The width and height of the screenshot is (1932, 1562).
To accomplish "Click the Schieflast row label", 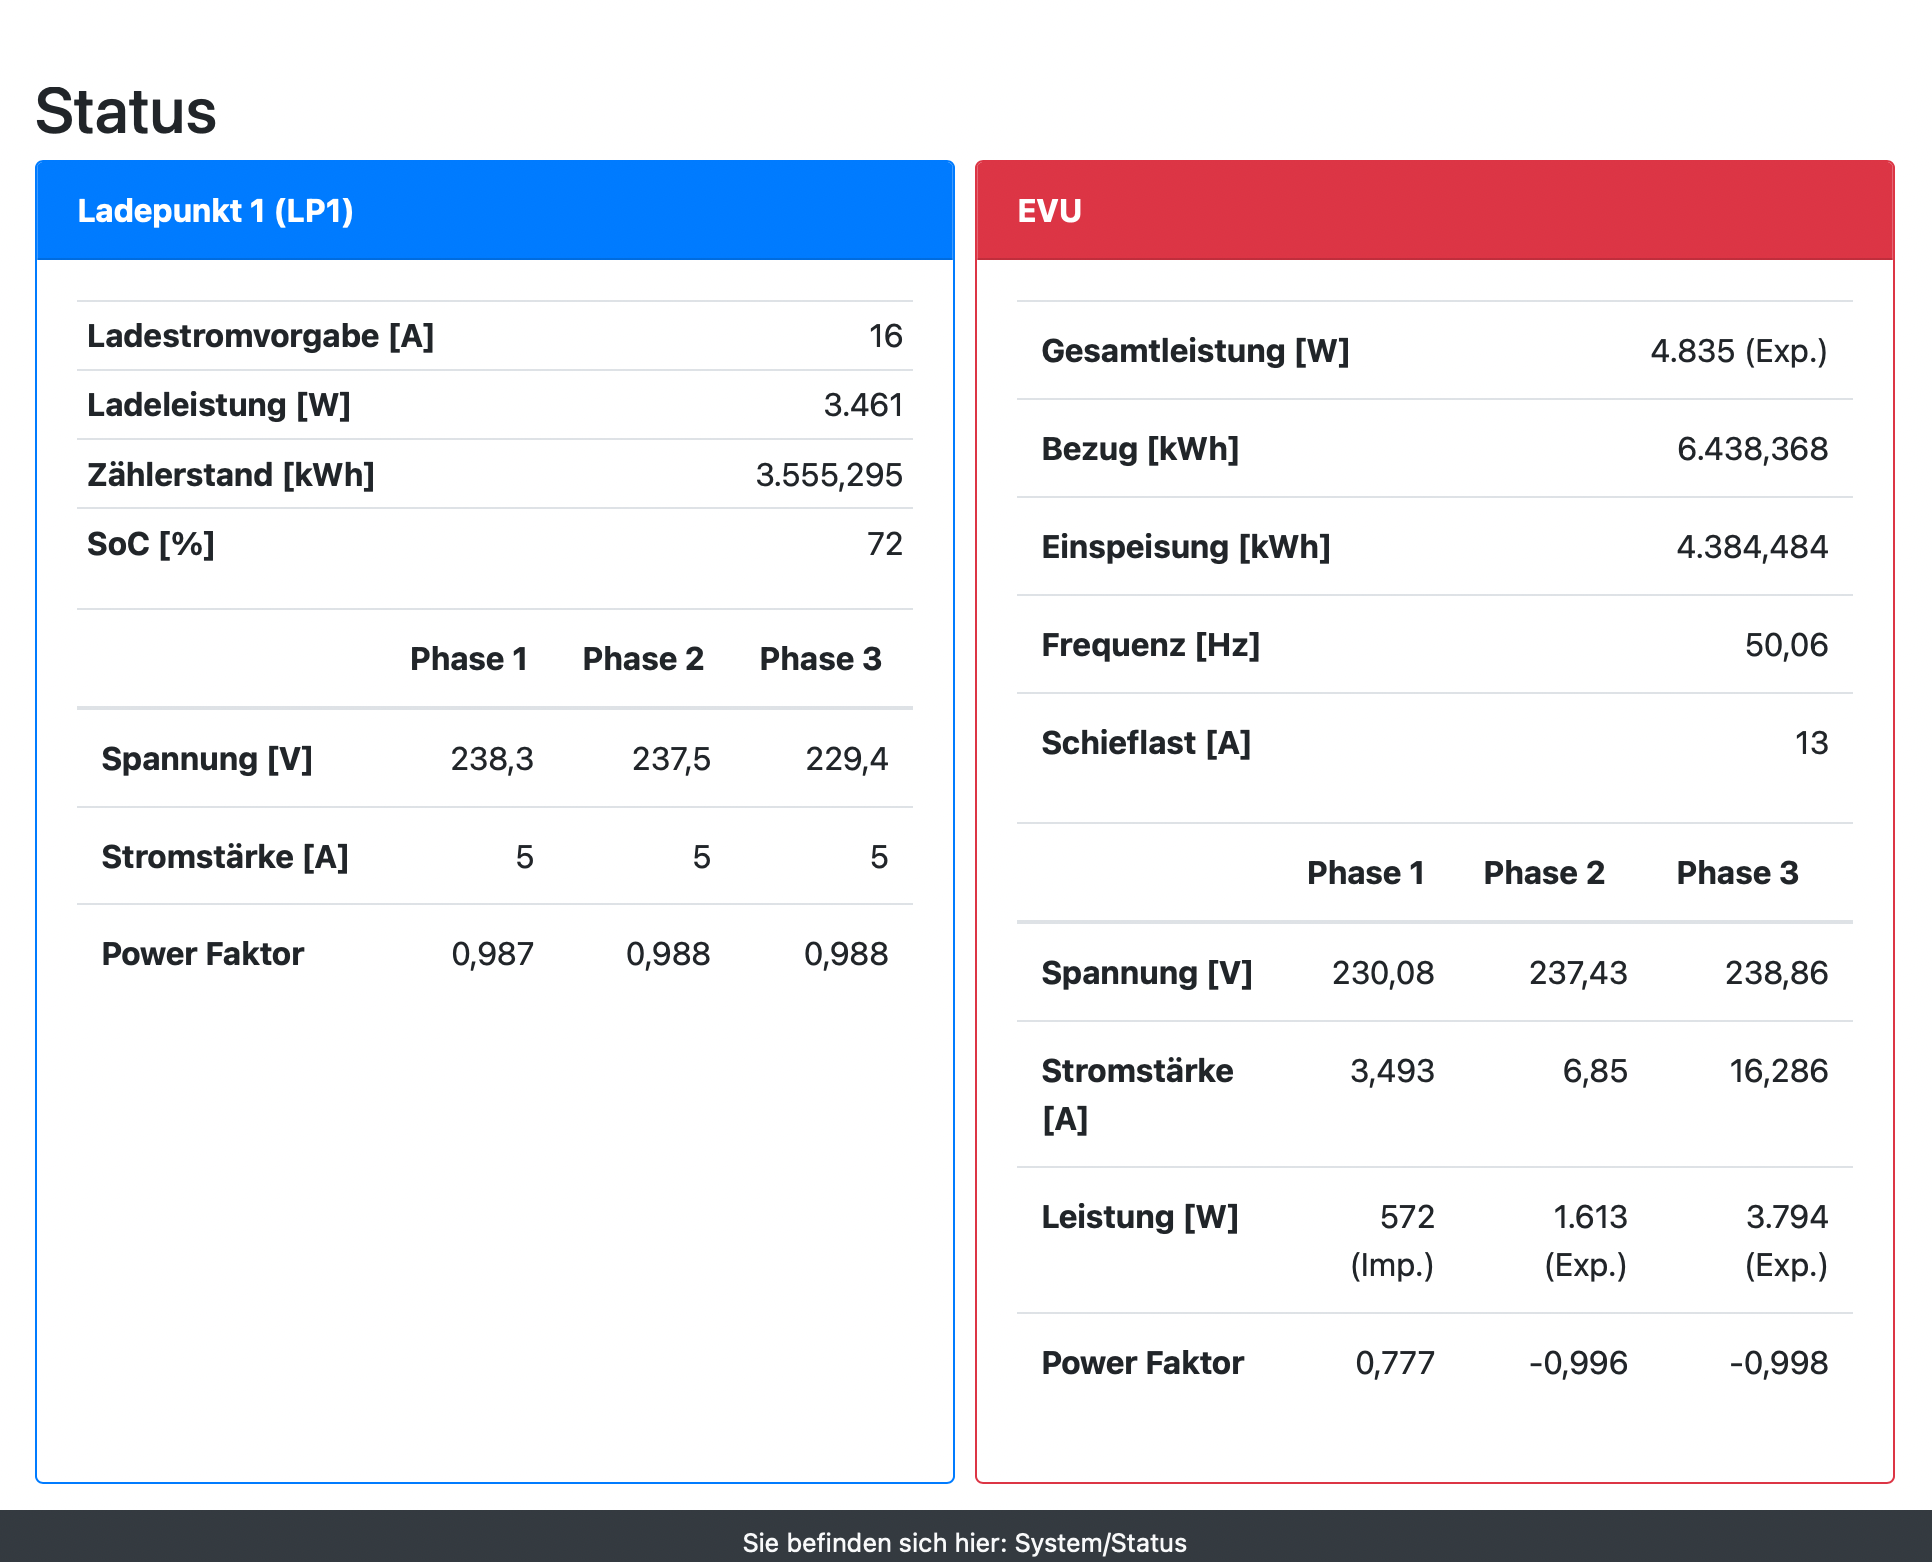I will 1146,743.
